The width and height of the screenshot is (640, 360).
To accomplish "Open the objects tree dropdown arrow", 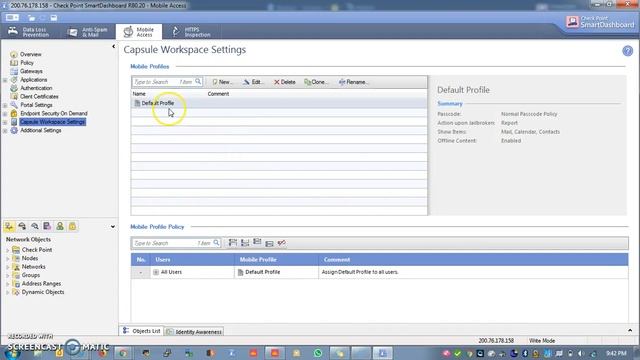I will 113,227.
